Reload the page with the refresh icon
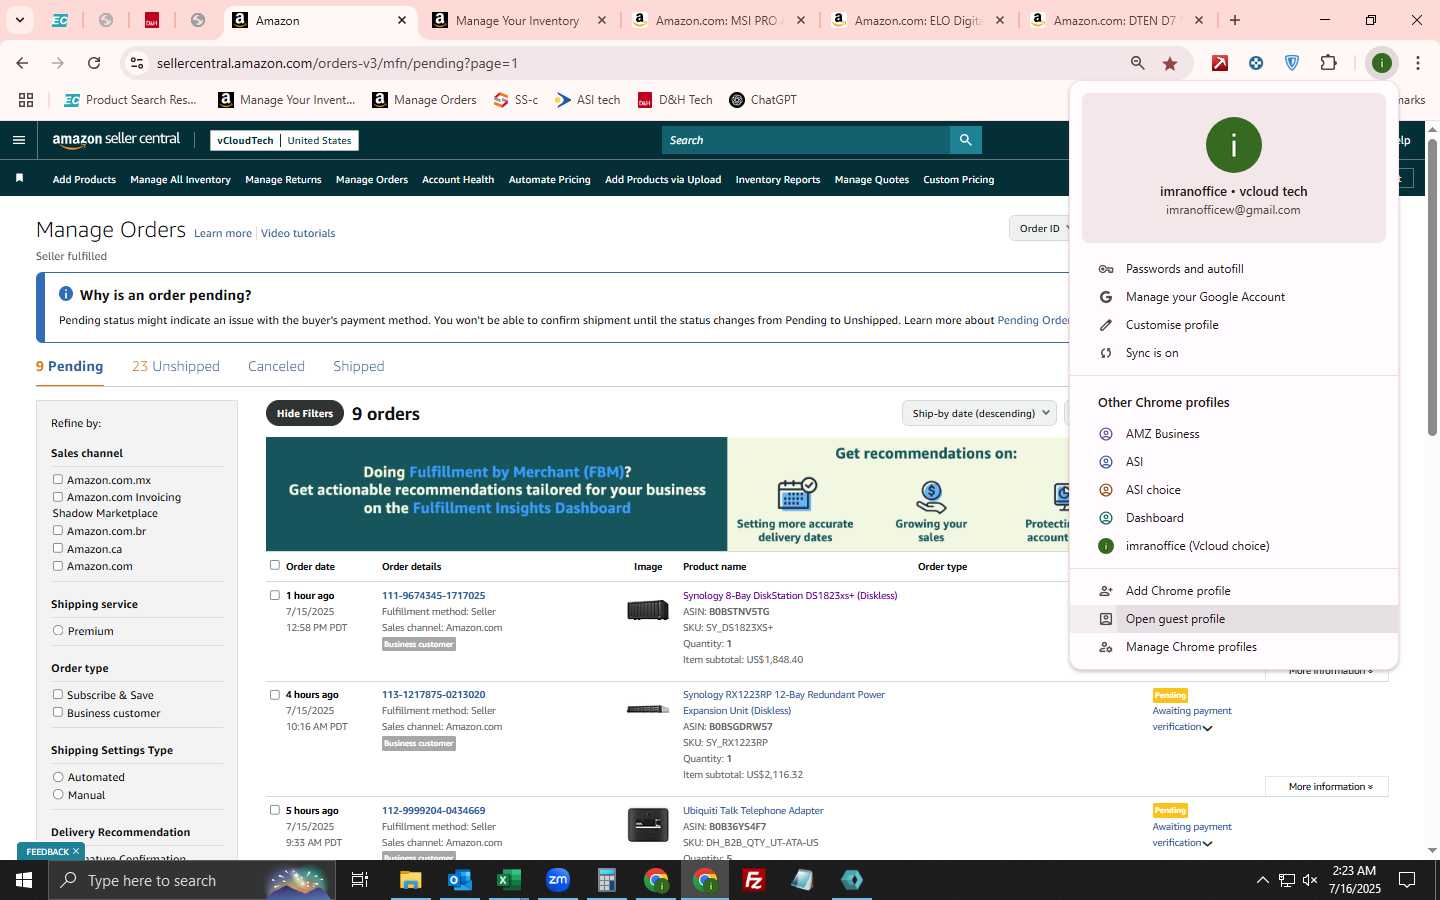The width and height of the screenshot is (1440, 900). point(94,63)
